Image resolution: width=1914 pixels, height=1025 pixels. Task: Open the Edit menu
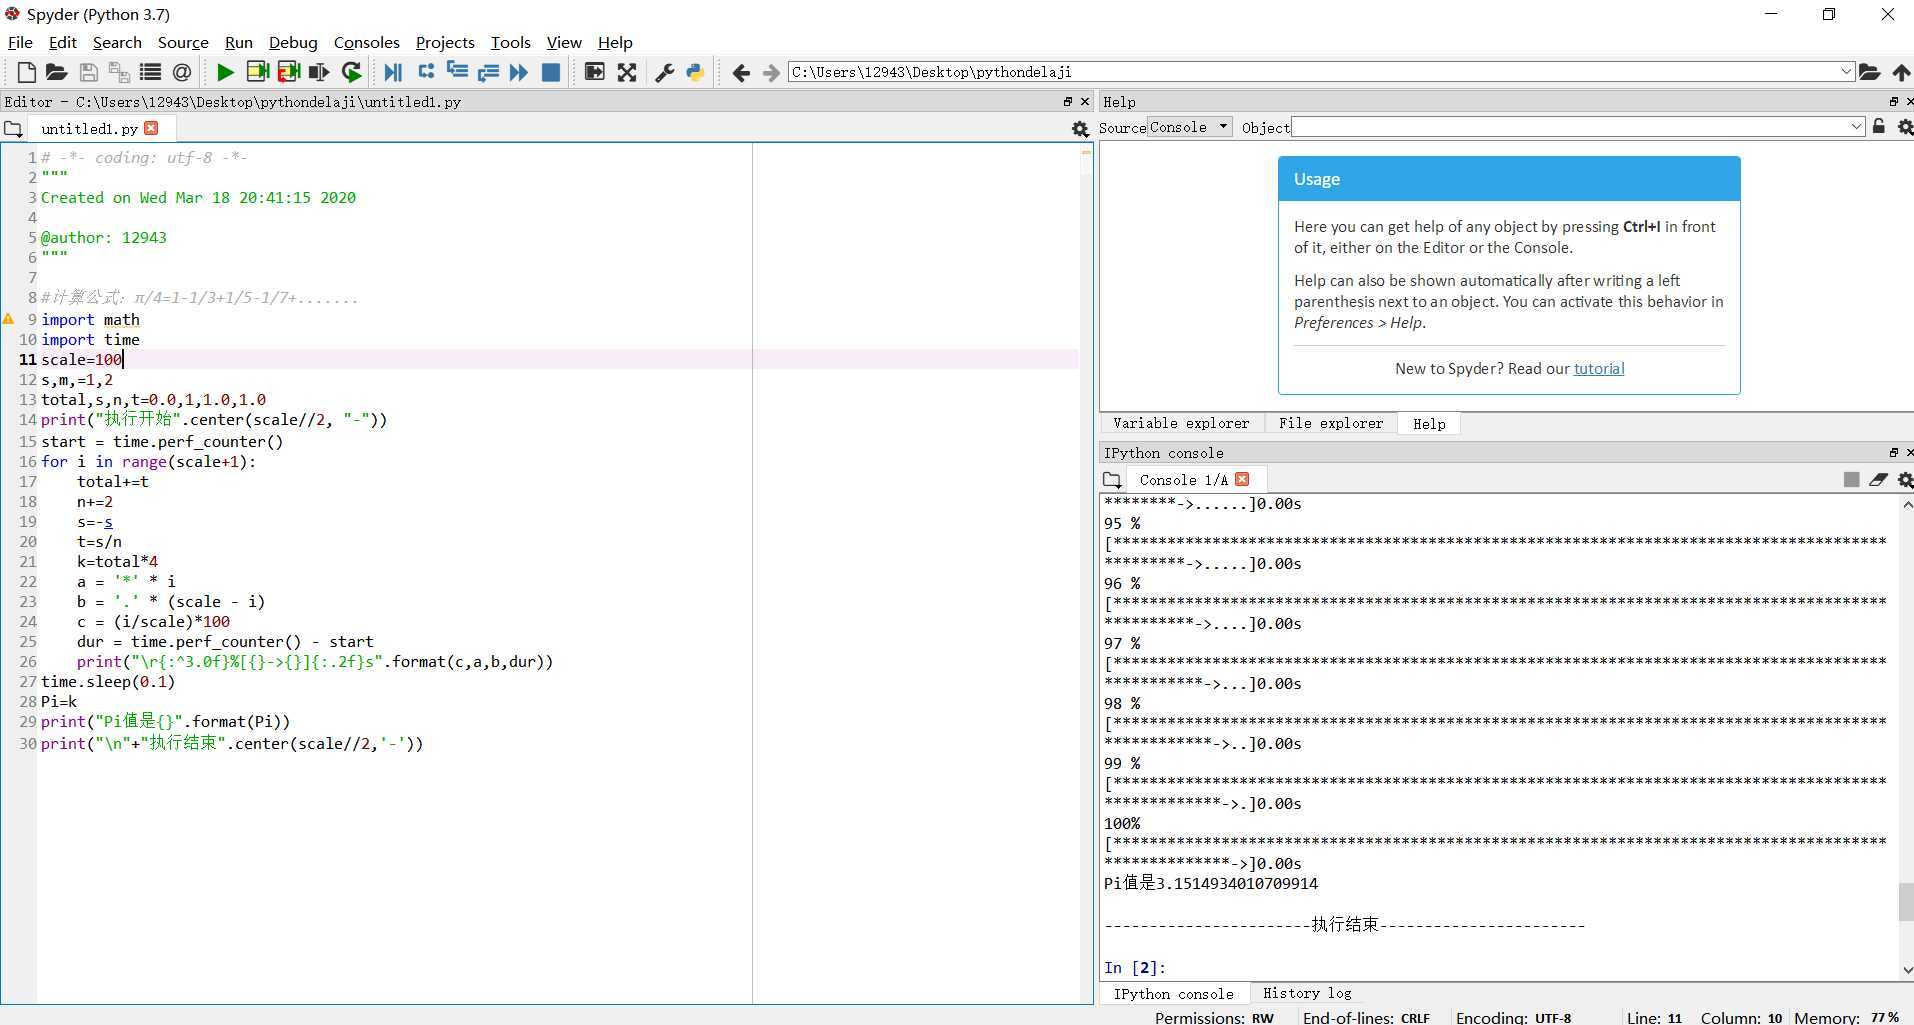pos(62,42)
